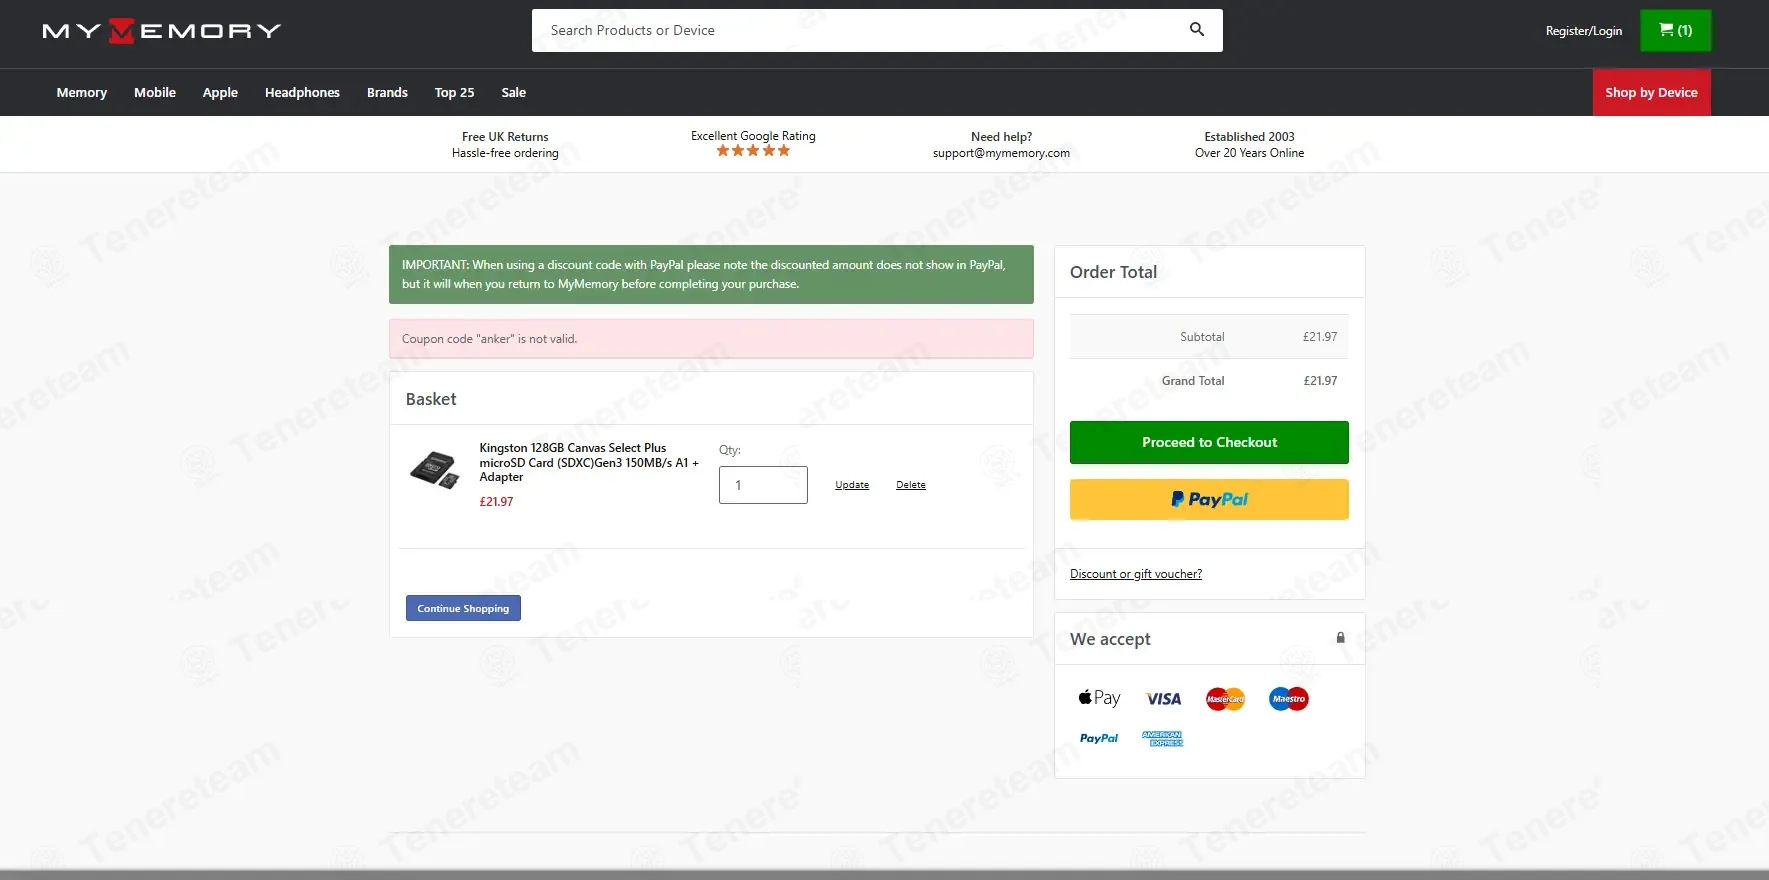Click the Order Total heading
Screen dimensions: 1769x880
coord(1113,272)
